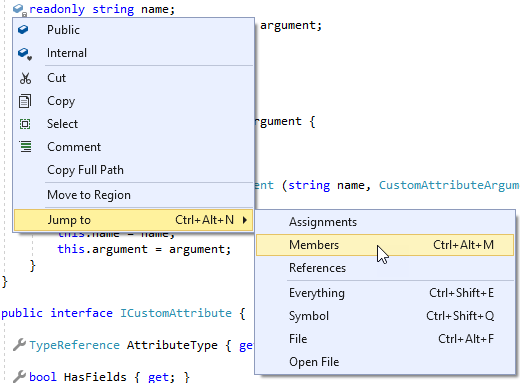Click the Select marquee icon
Image resolution: width=520 pixels, height=383 pixels.
tap(25, 124)
